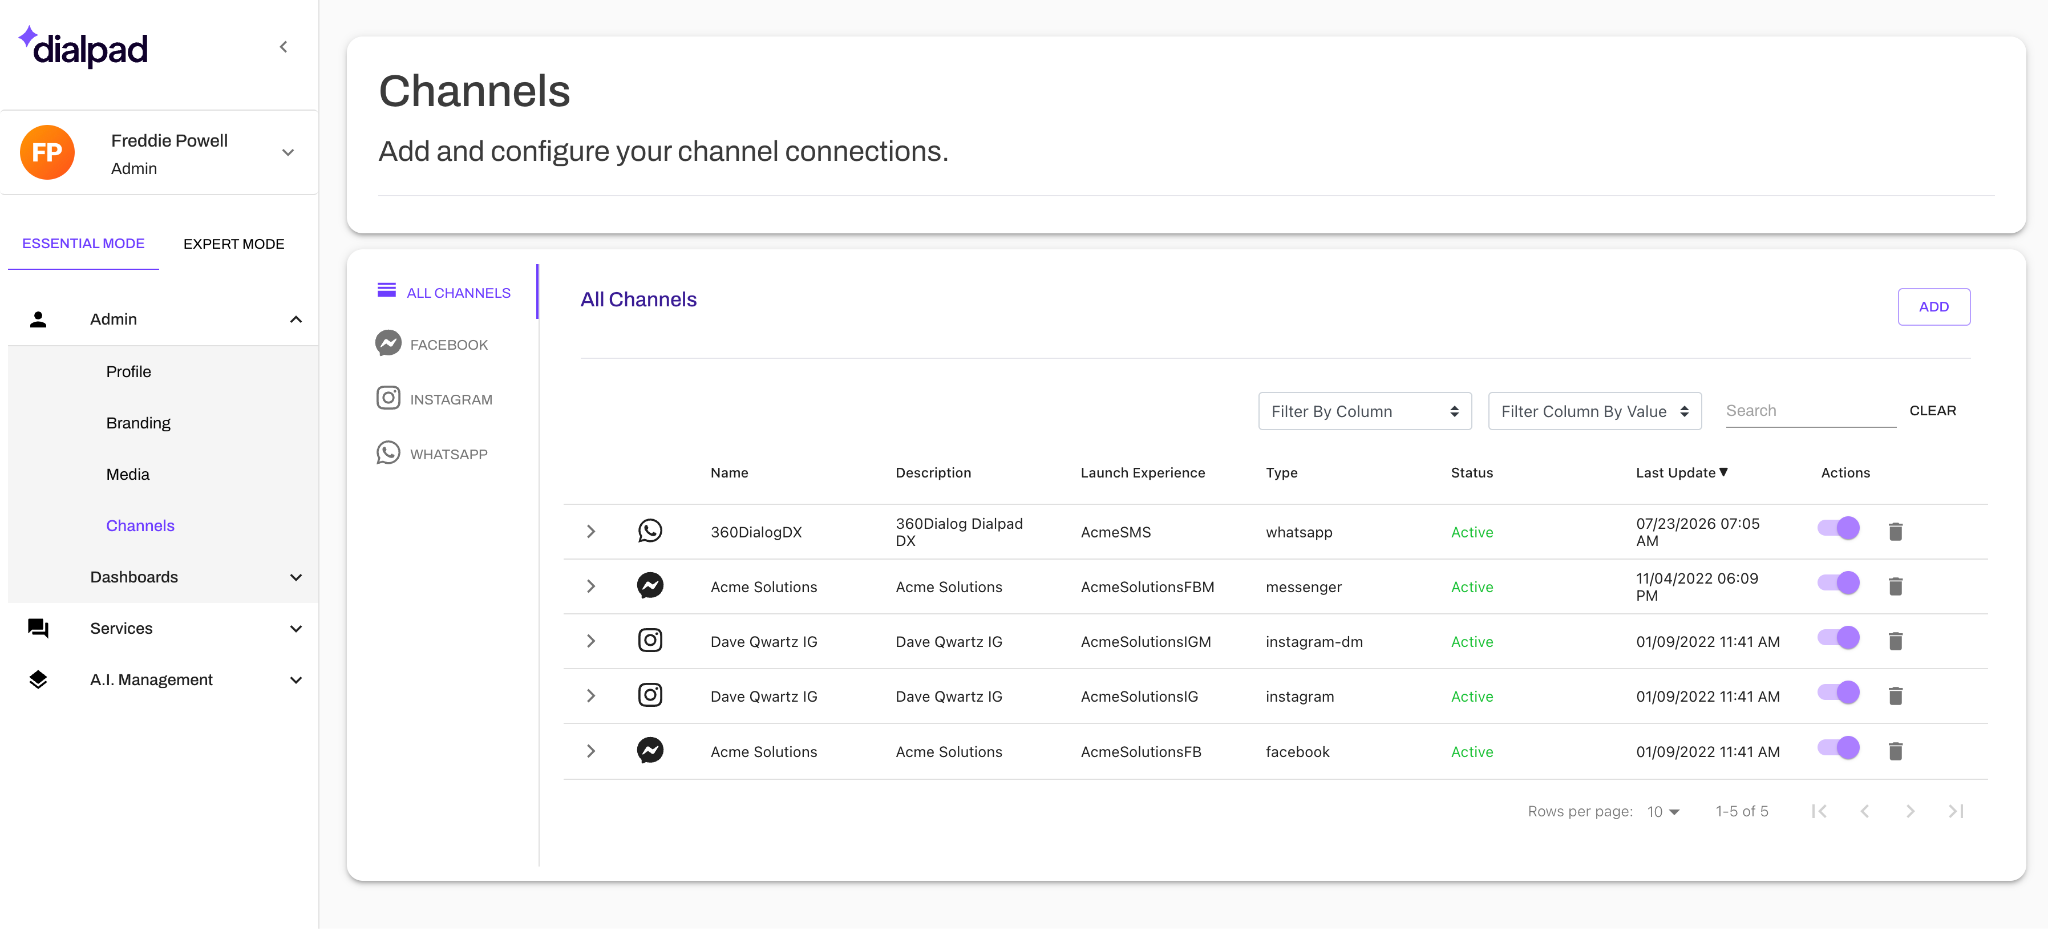Open the Freddie Powell account menu
Screen dimensions: 2048x929
coord(288,153)
